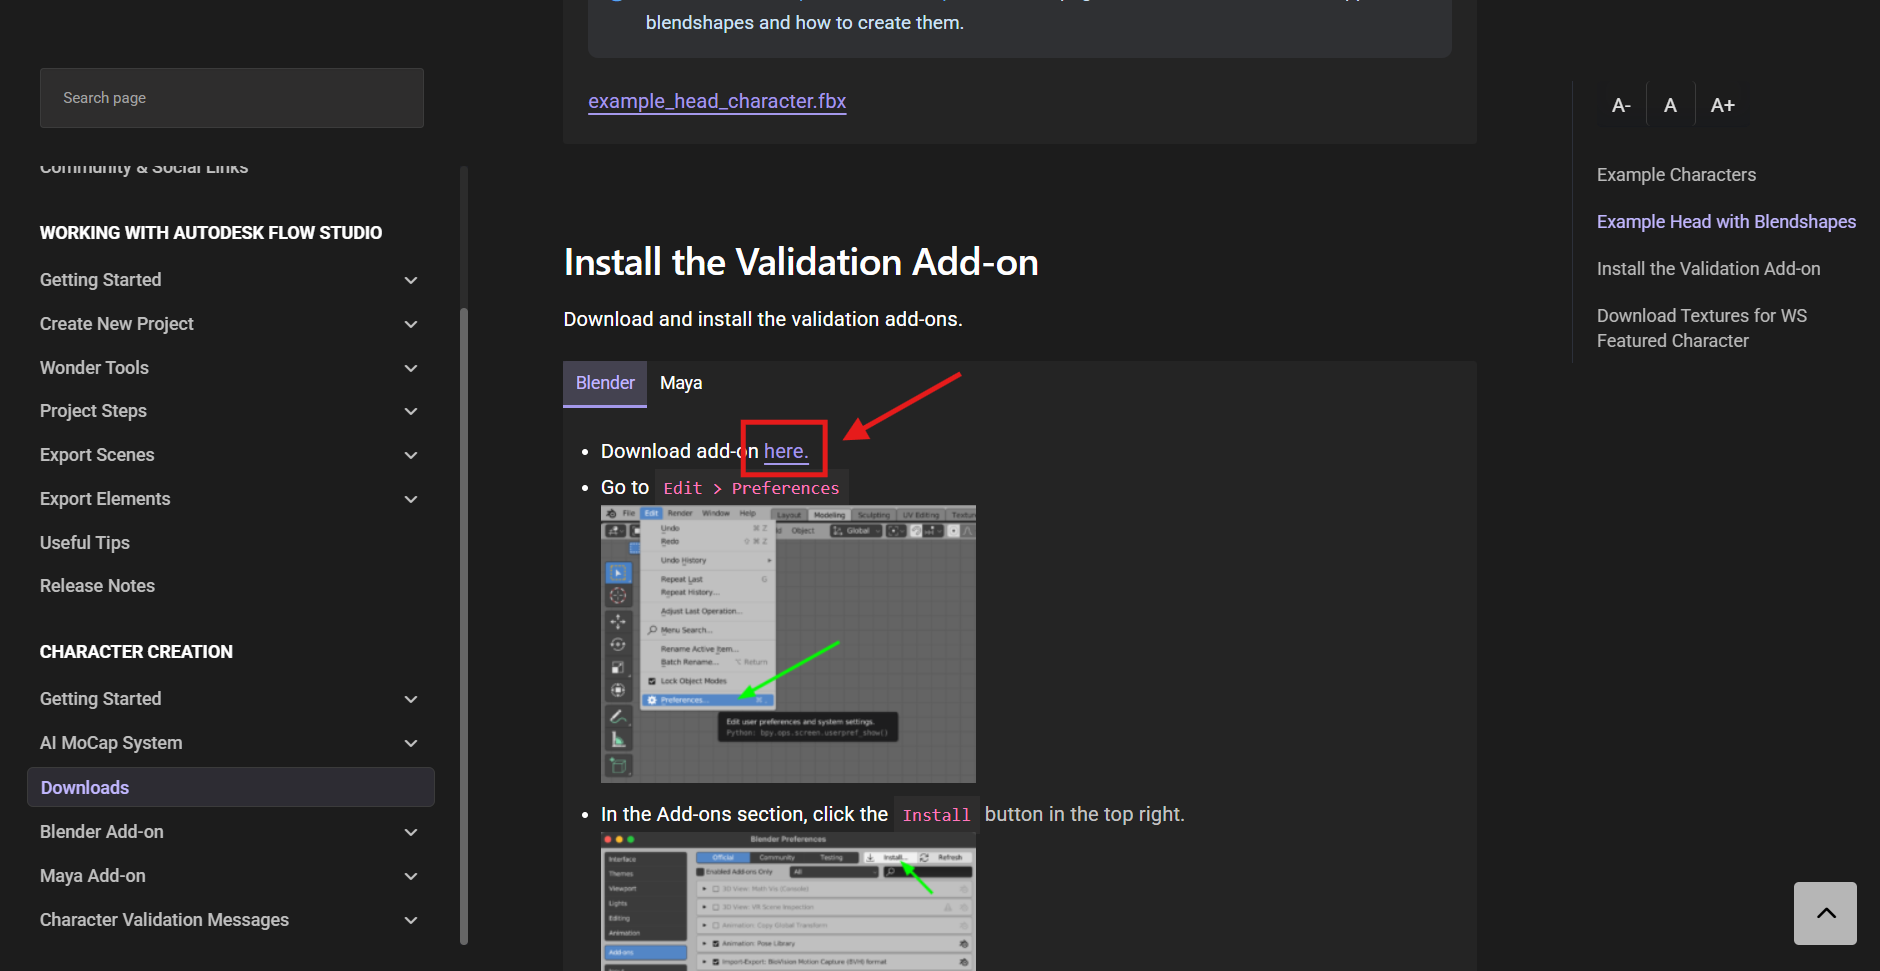Screen dimensions: 1880x971
Task: Open the Release Notes page
Action: [97, 586]
